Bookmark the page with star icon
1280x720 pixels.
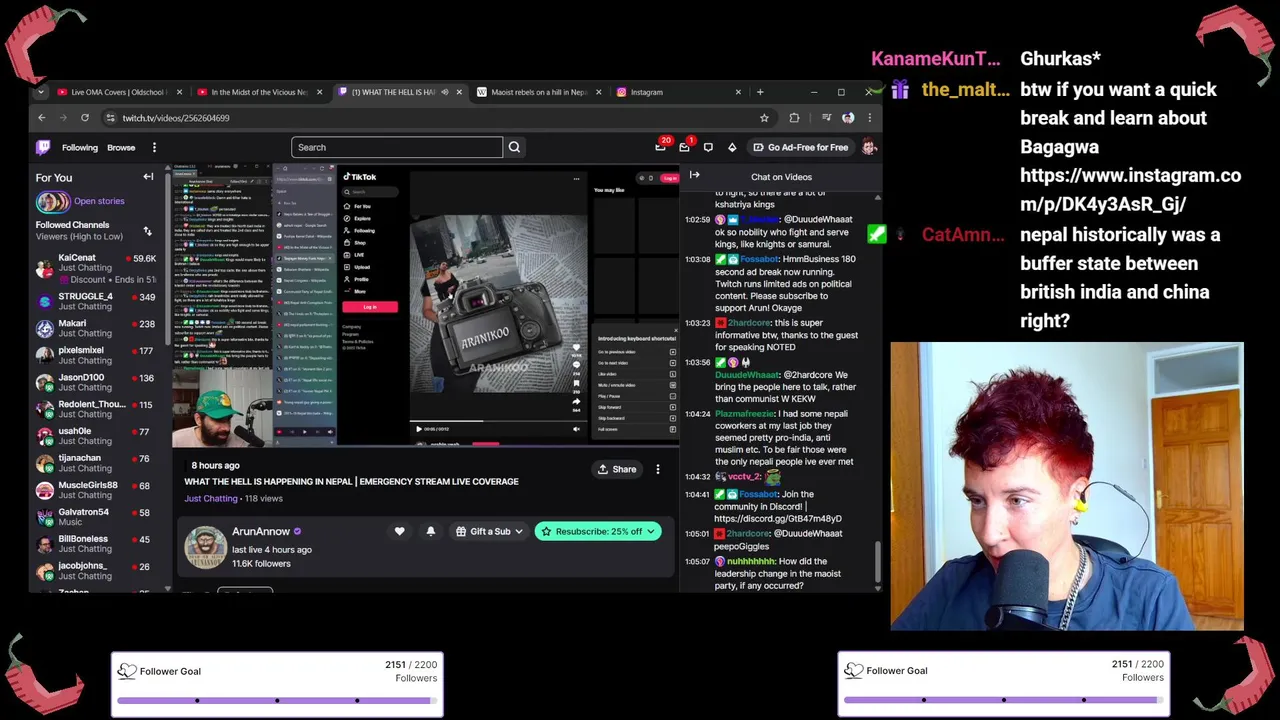coord(764,117)
